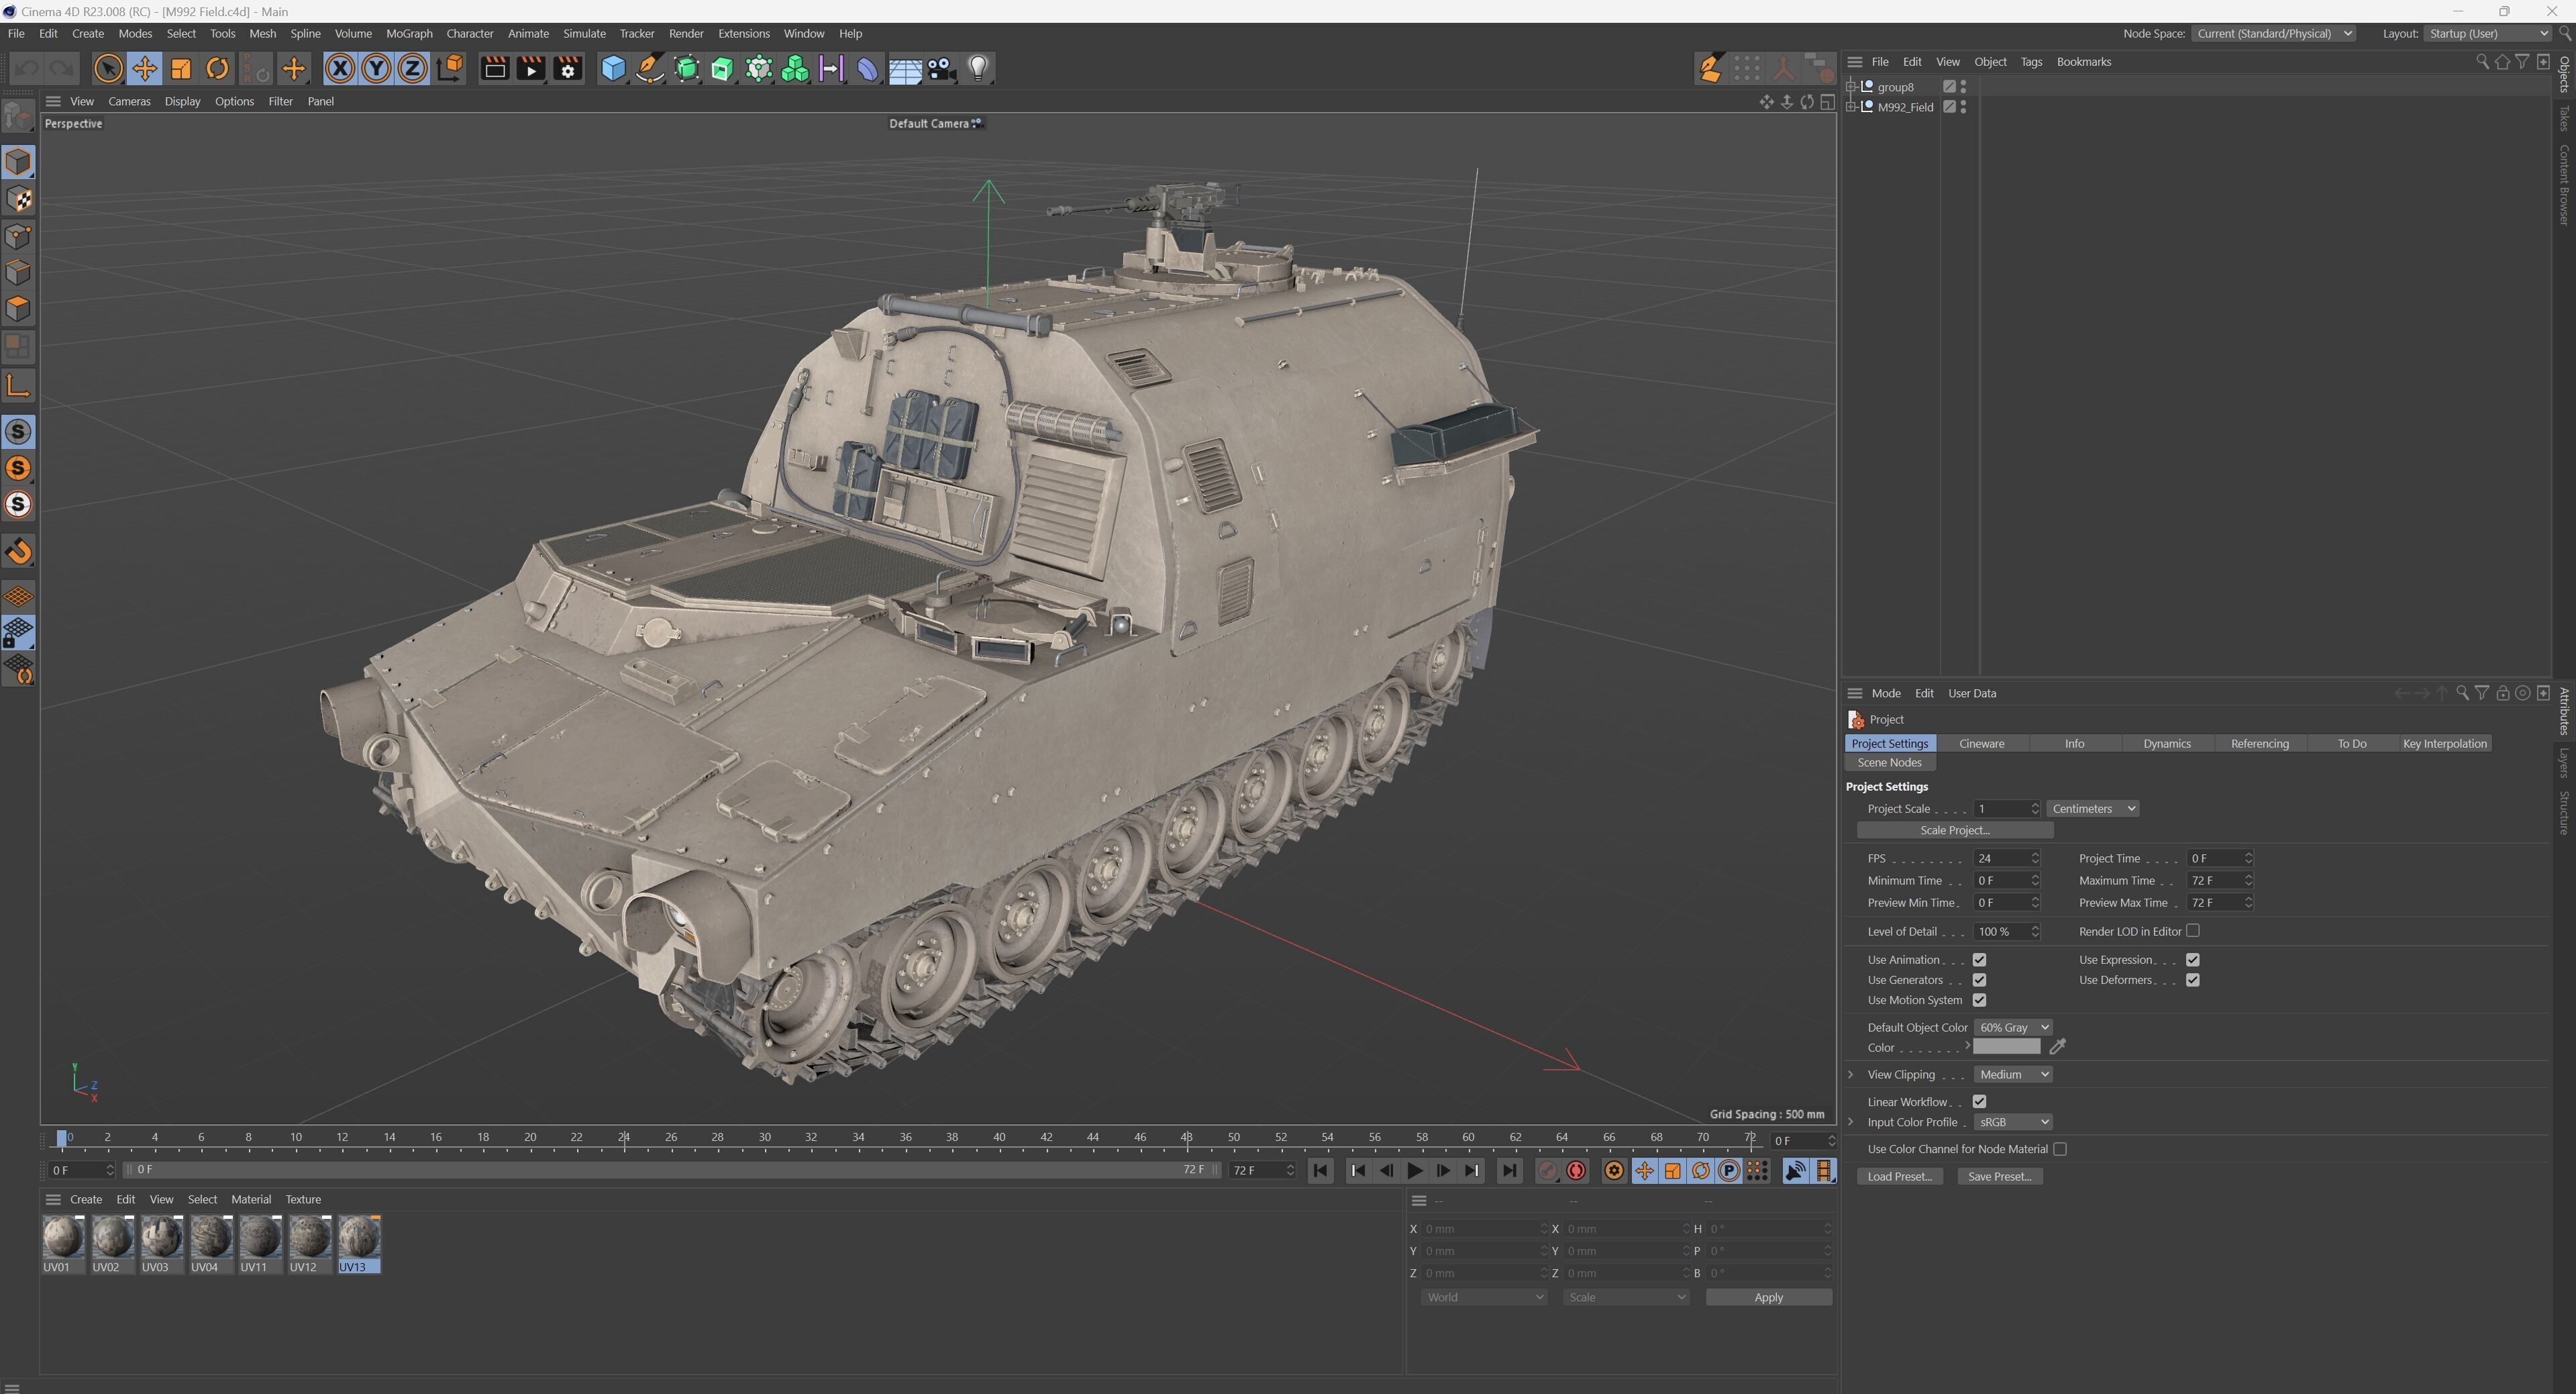
Task: Toggle Use Expression checkbox
Action: 2192,960
